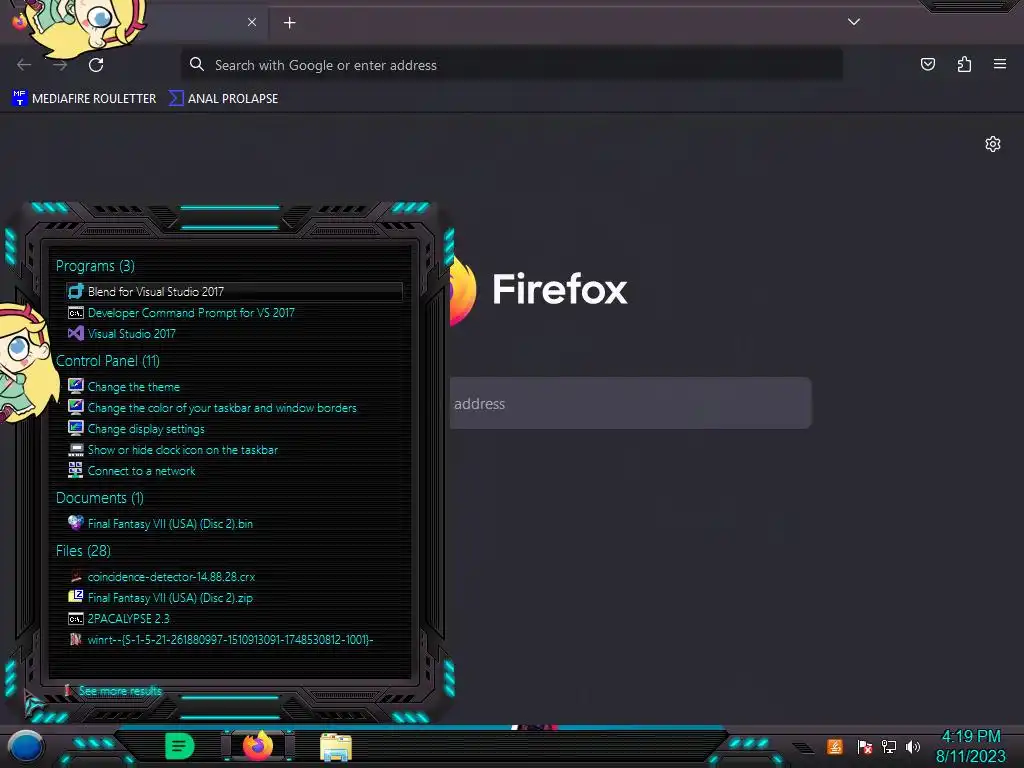
Task: Open the network tray icon
Action: (889, 746)
